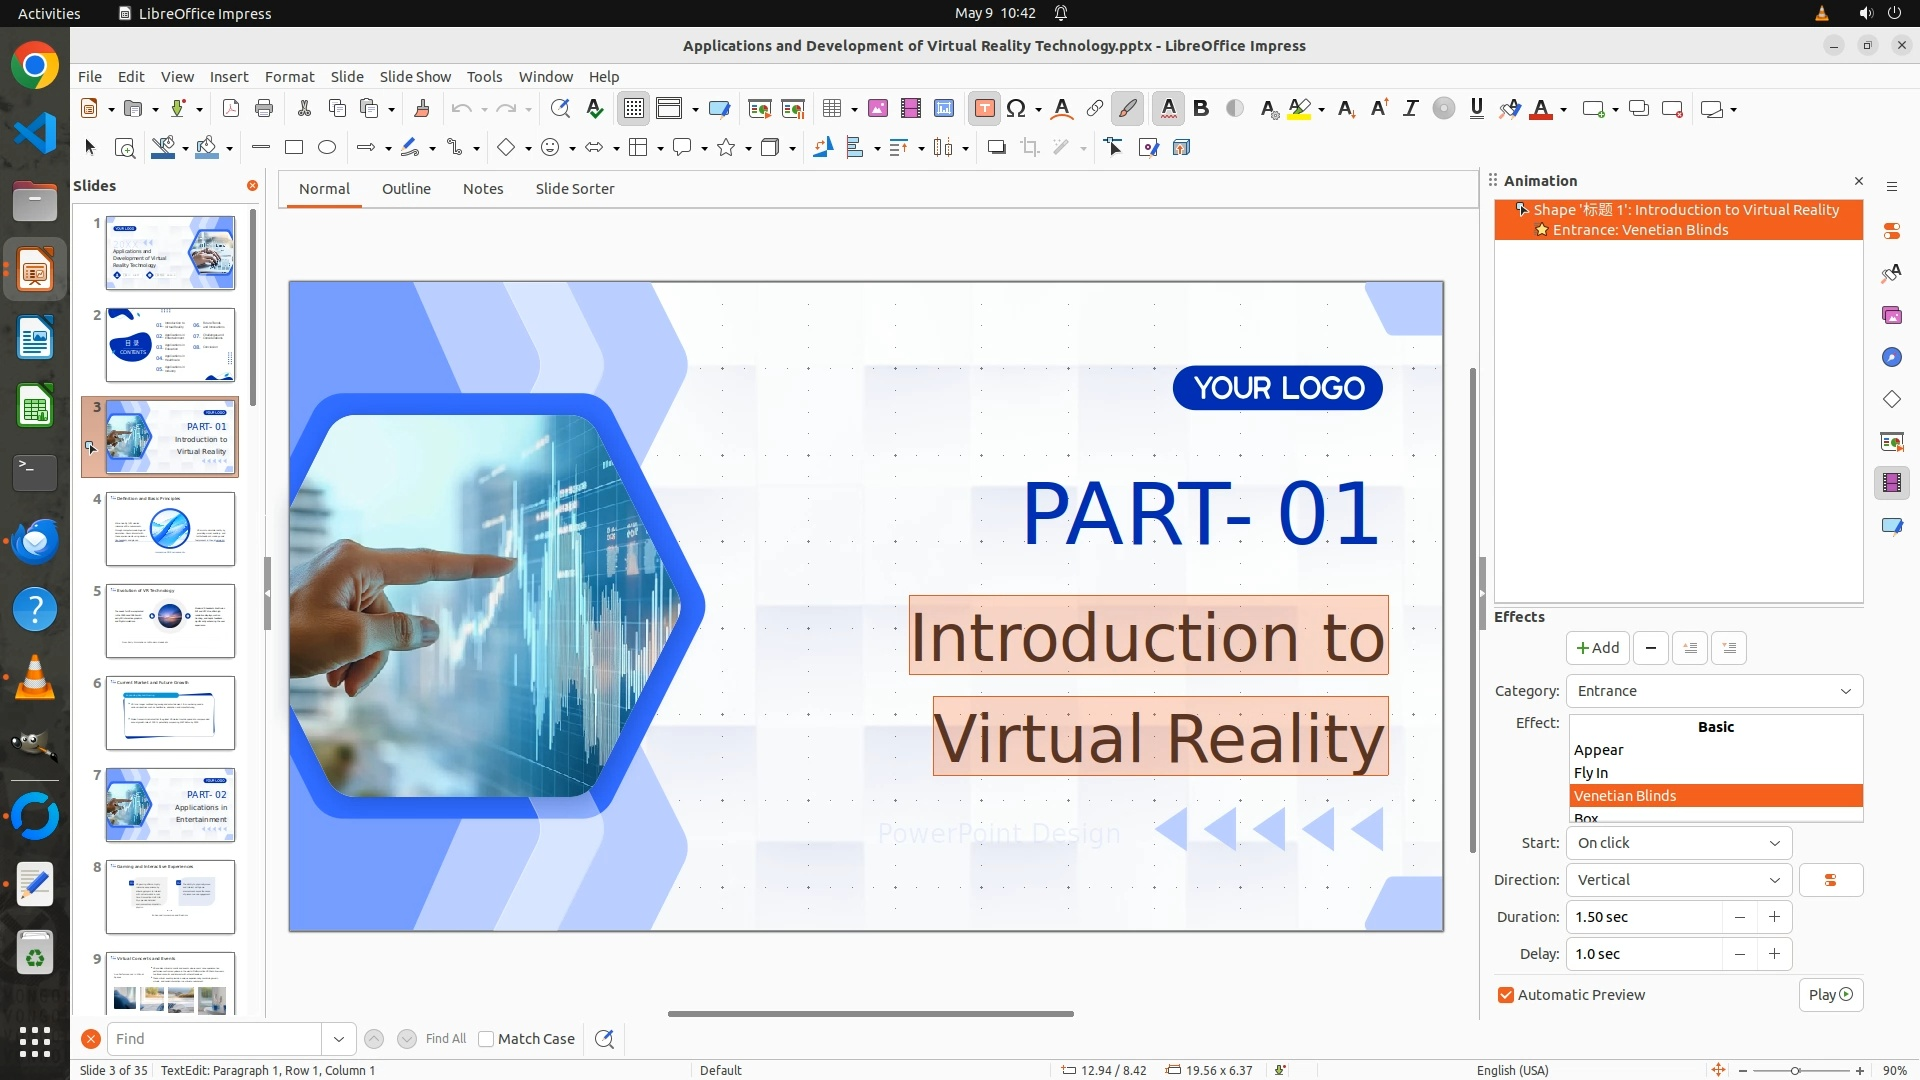Open the Sidebar Settings hamburger icon
Screen dimensions: 1920x1080
(x=1891, y=187)
